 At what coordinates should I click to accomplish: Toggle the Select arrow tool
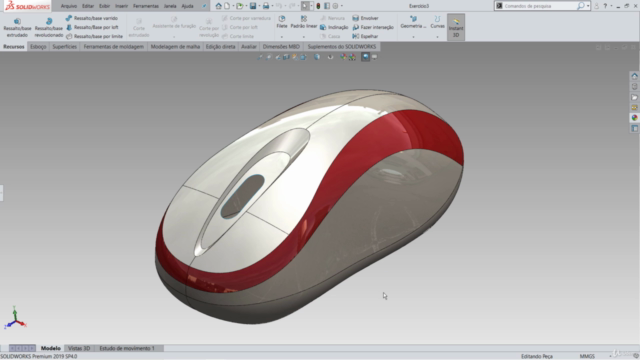(x=305, y=6)
